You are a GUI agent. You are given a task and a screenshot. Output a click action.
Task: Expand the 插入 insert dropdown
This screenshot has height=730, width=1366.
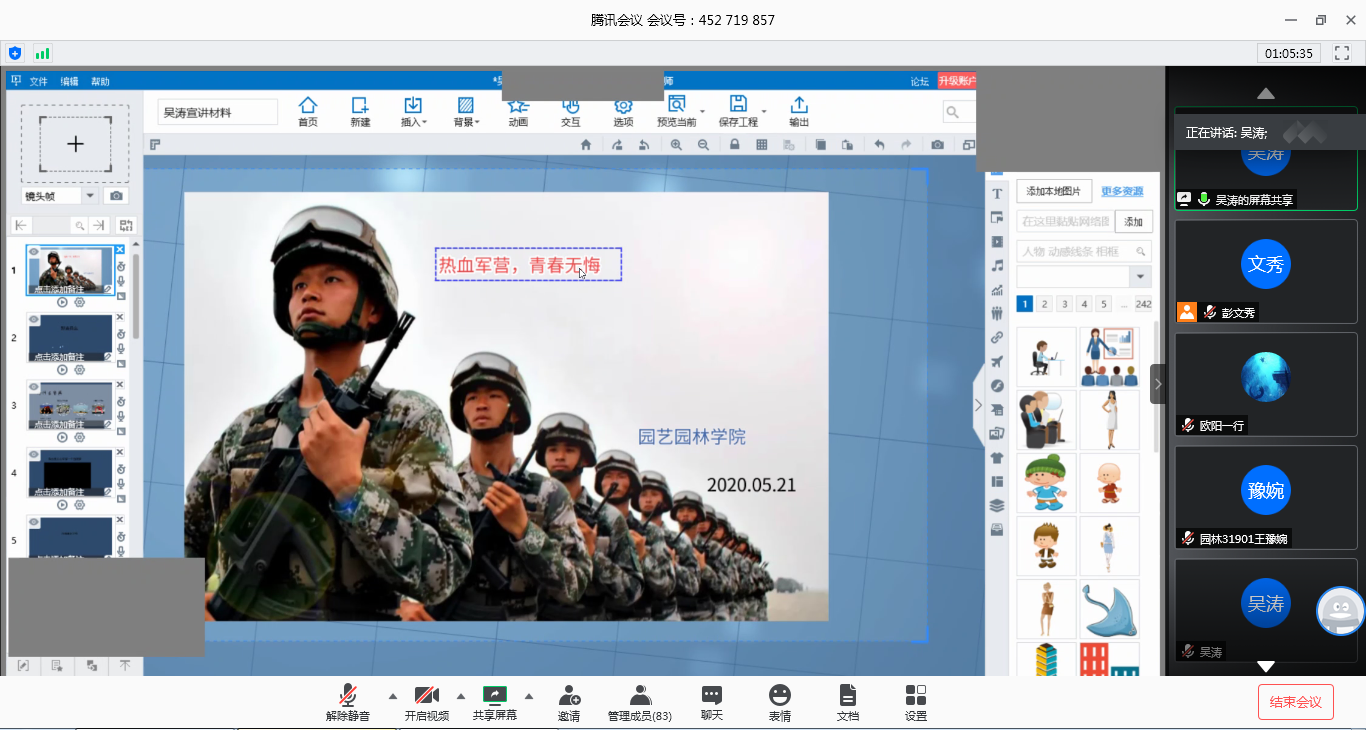coord(413,111)
